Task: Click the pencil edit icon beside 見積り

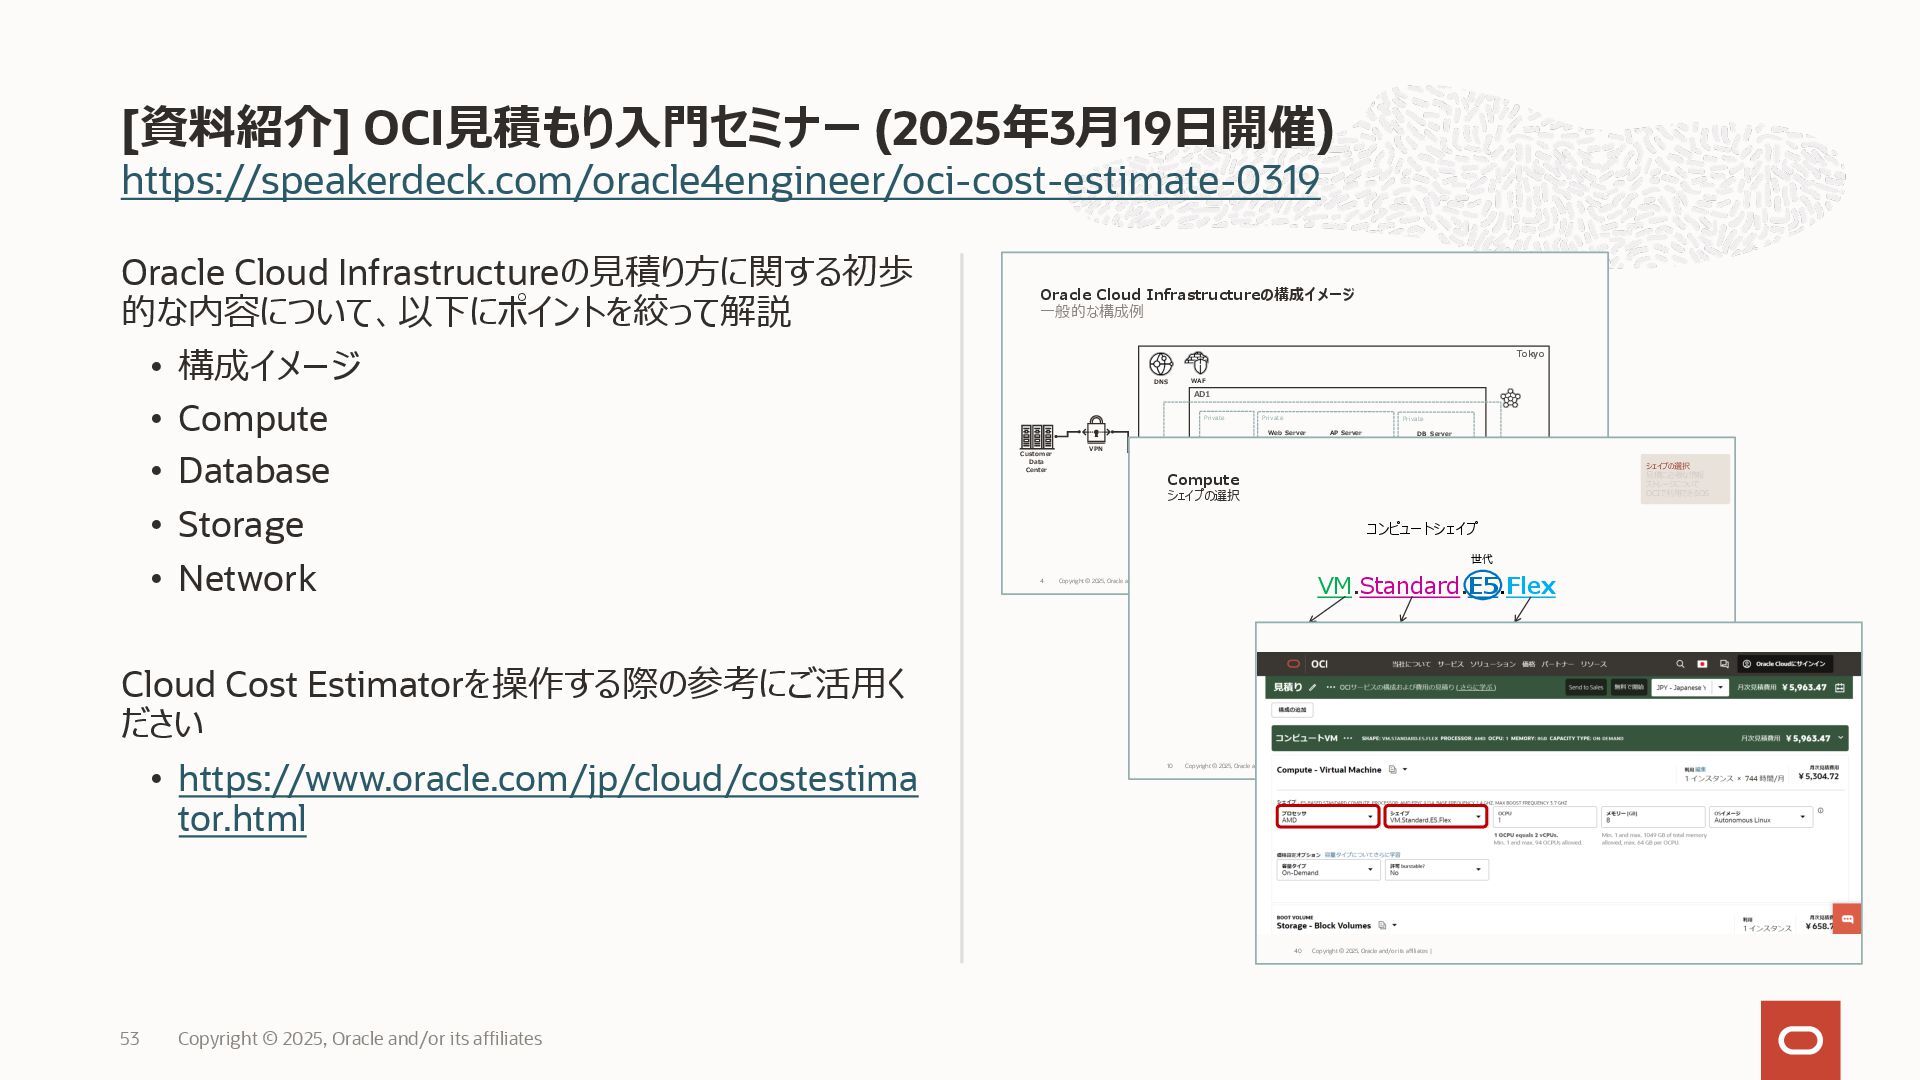Action: pyautogui.click(x=1313, y=688)
